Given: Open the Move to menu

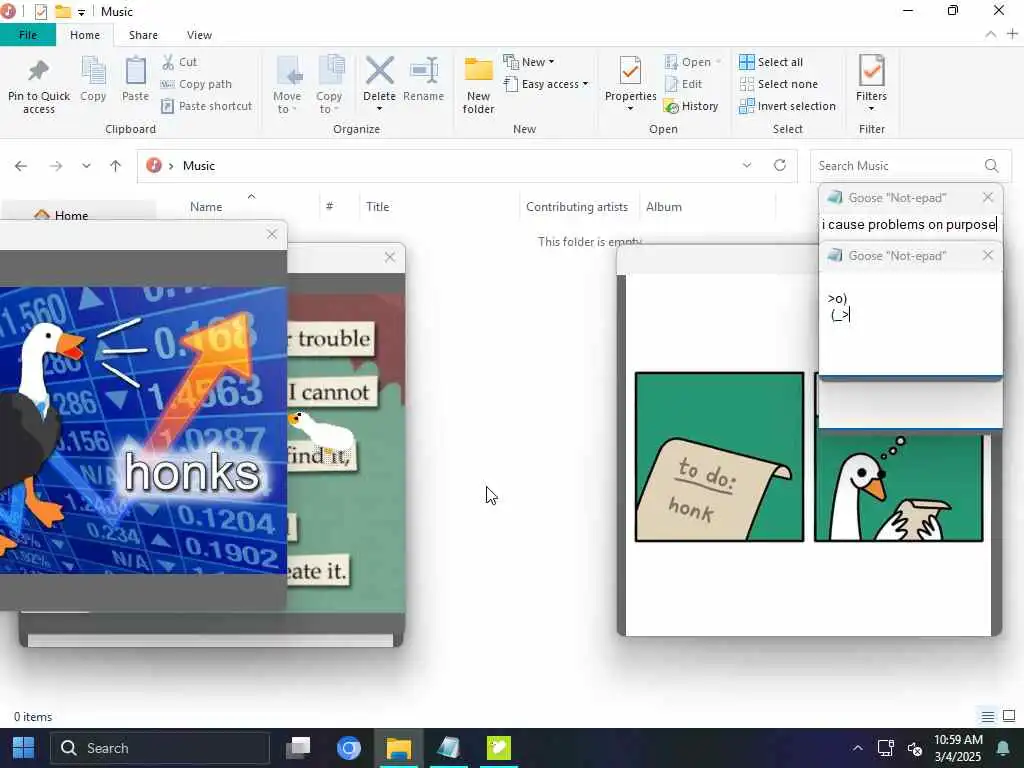Looking at the screenshot, I should pyautogui.click(x=287, y=84).
